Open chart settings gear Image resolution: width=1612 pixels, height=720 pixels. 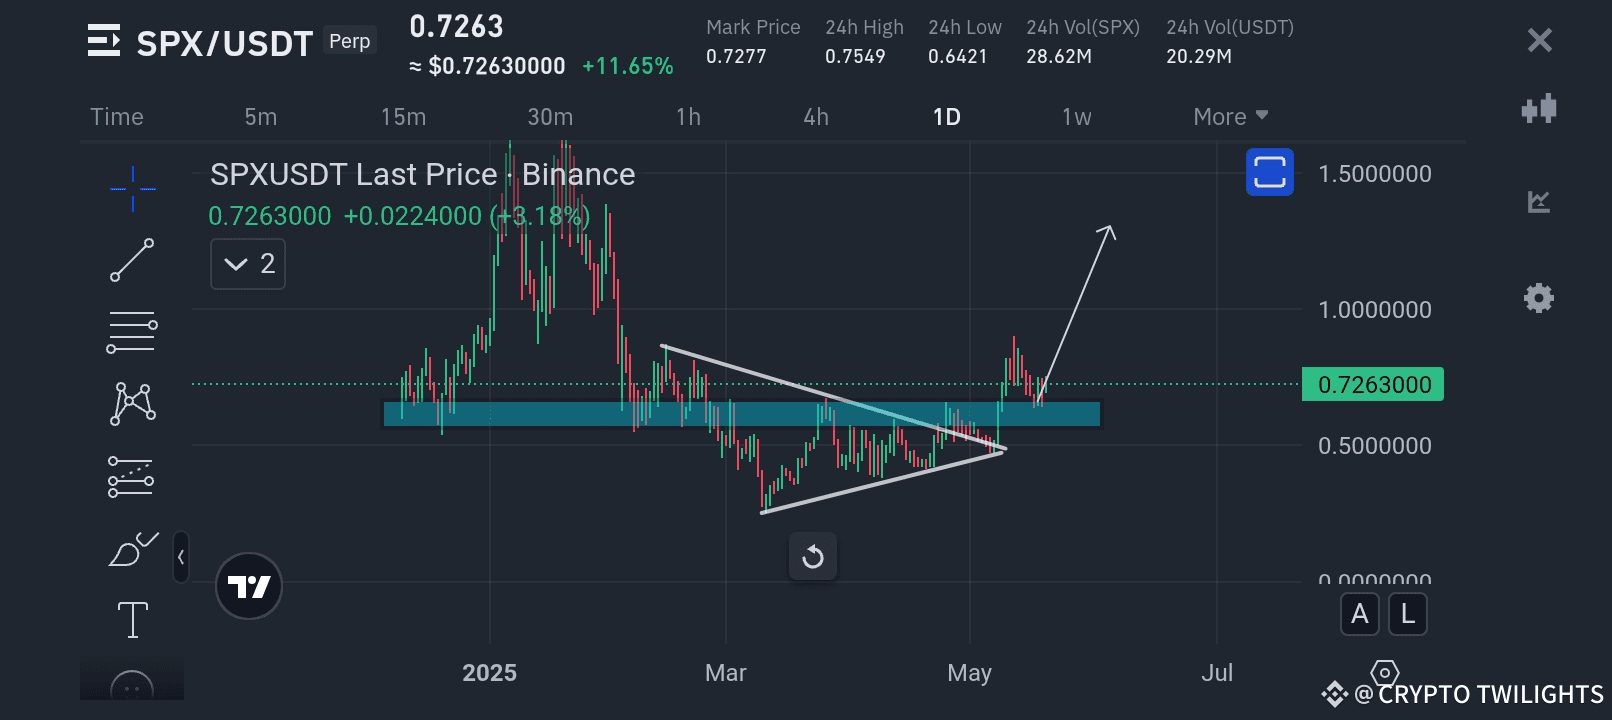(x=1539, y=298)
